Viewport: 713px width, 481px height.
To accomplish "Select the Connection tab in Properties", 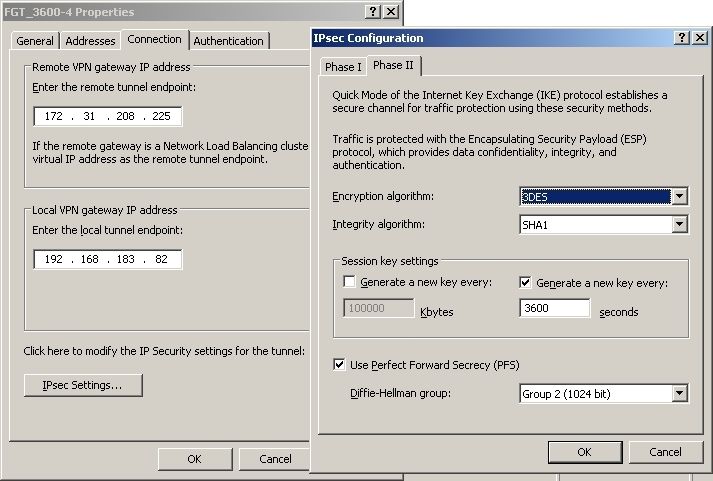I will tap(154, 40).
